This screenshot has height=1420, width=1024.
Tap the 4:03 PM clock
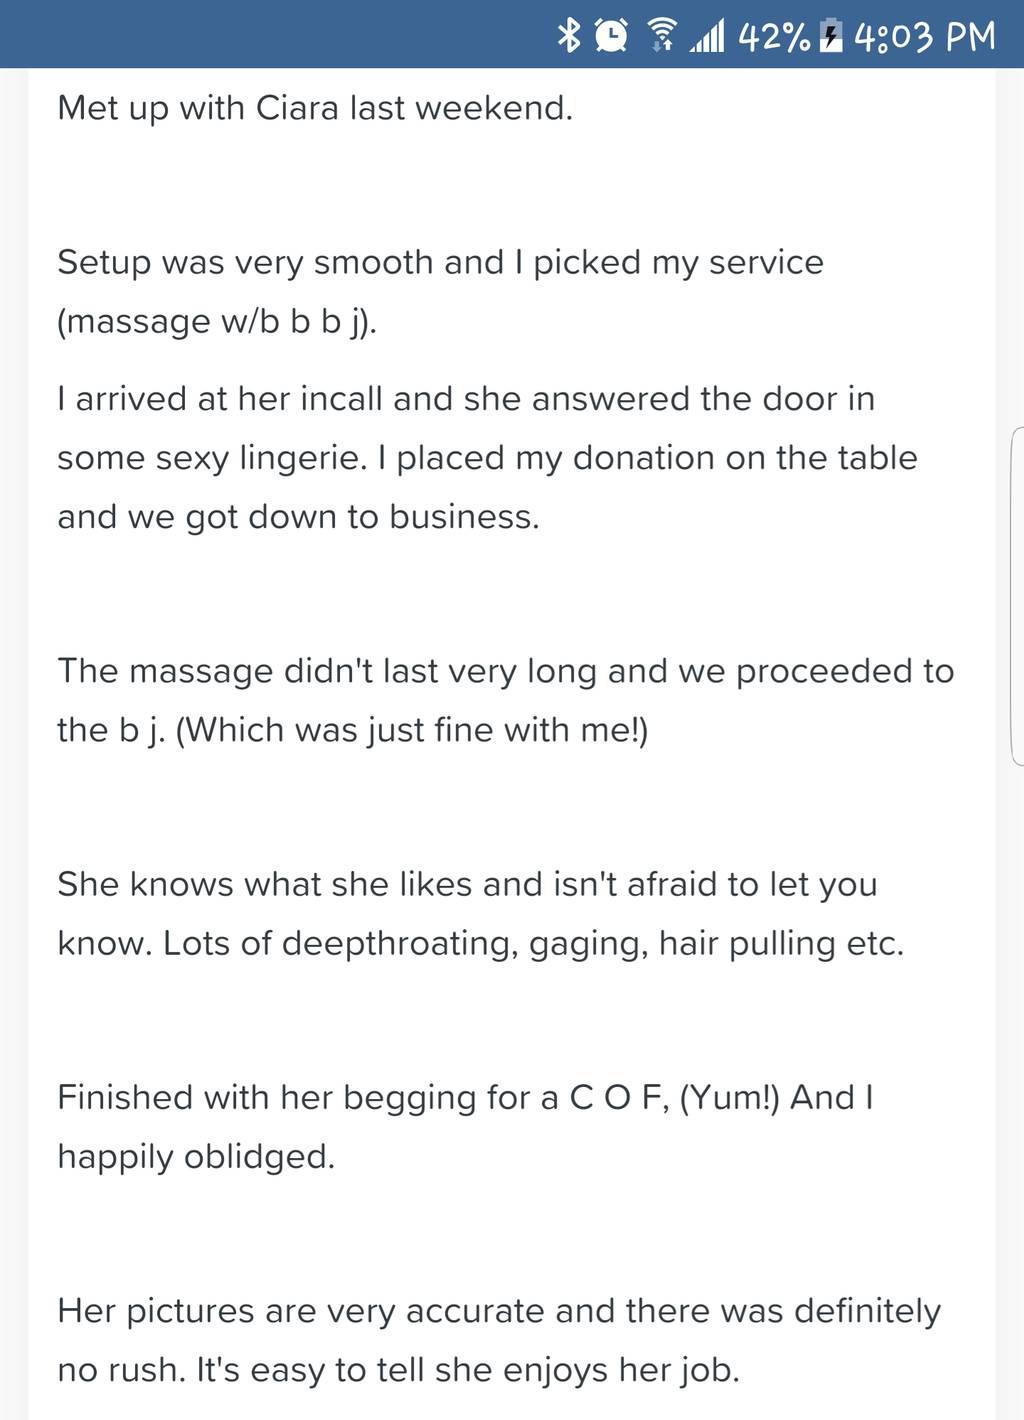925,36
